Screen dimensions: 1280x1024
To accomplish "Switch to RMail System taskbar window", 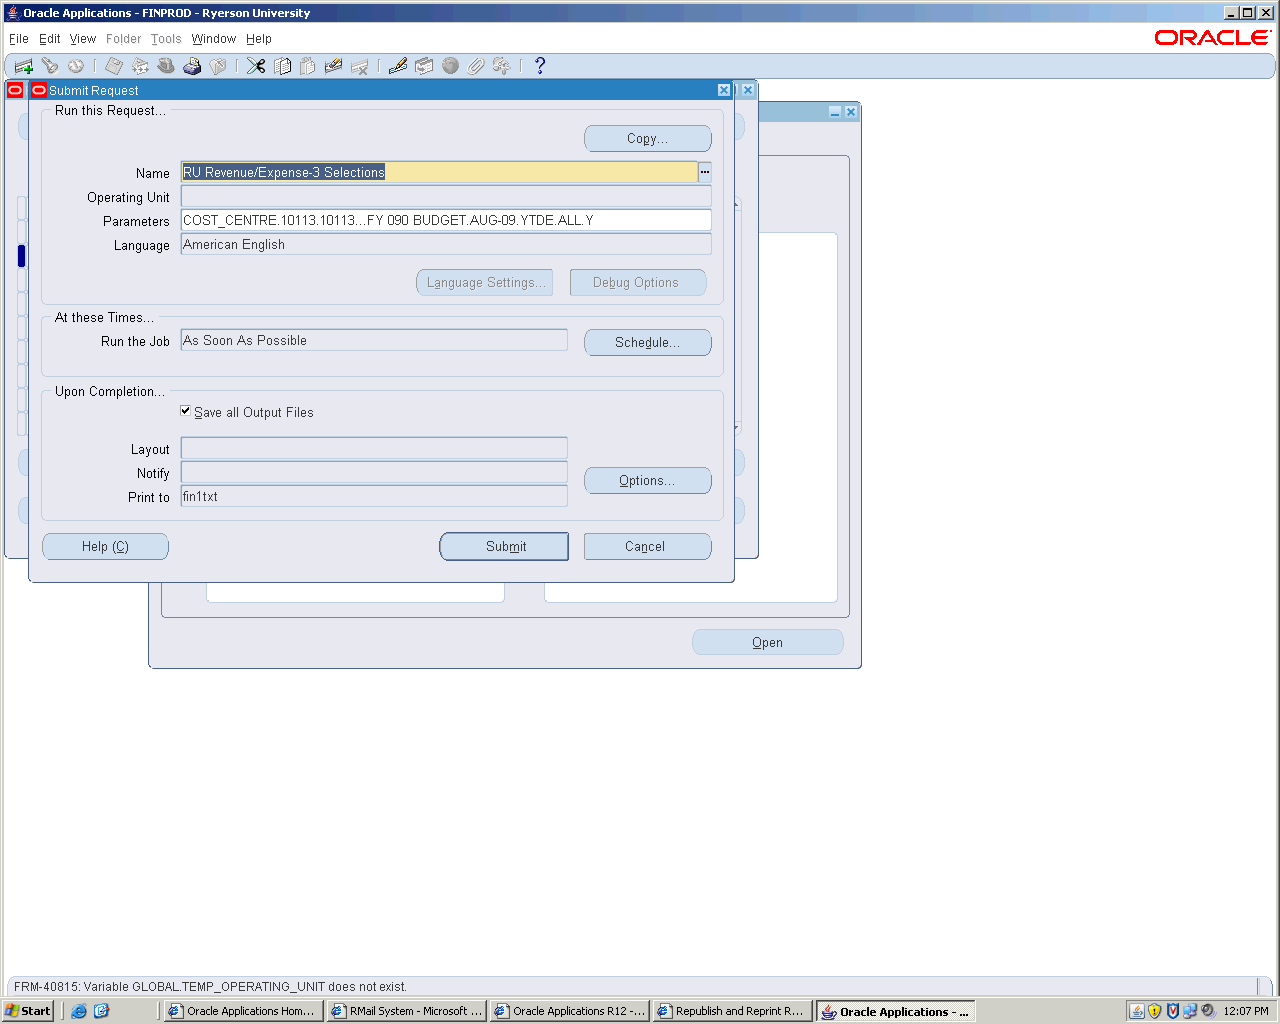I will click(407, 1011).
